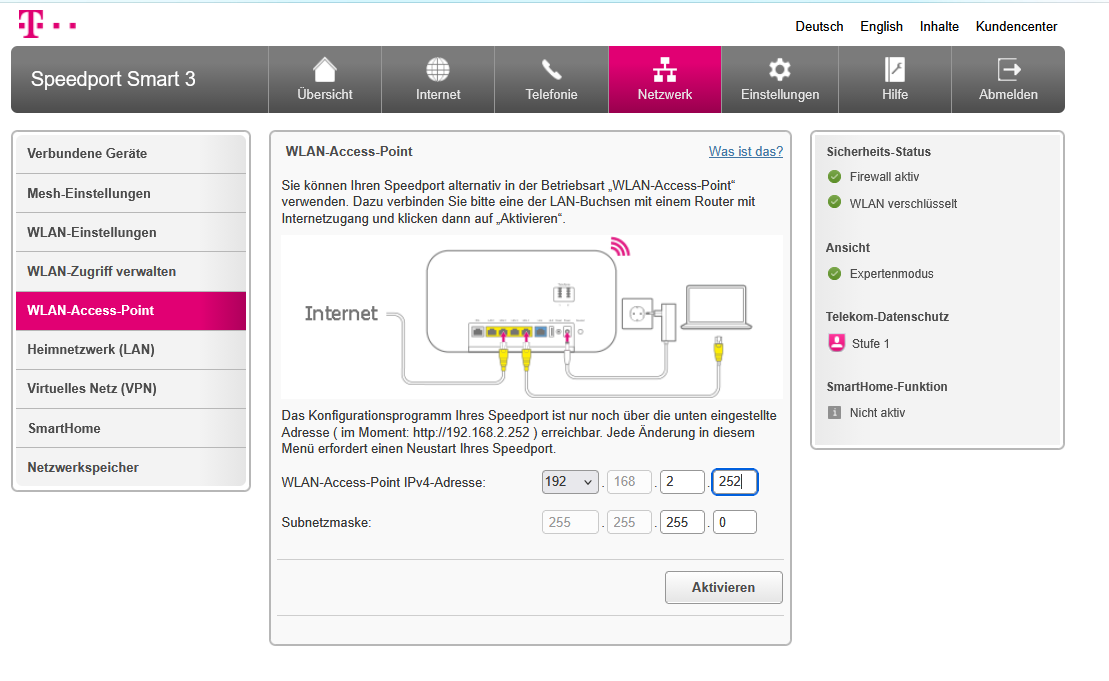
Task: Click the fourth IPv4 octet field showing 252
Action: tap(735, 482)
